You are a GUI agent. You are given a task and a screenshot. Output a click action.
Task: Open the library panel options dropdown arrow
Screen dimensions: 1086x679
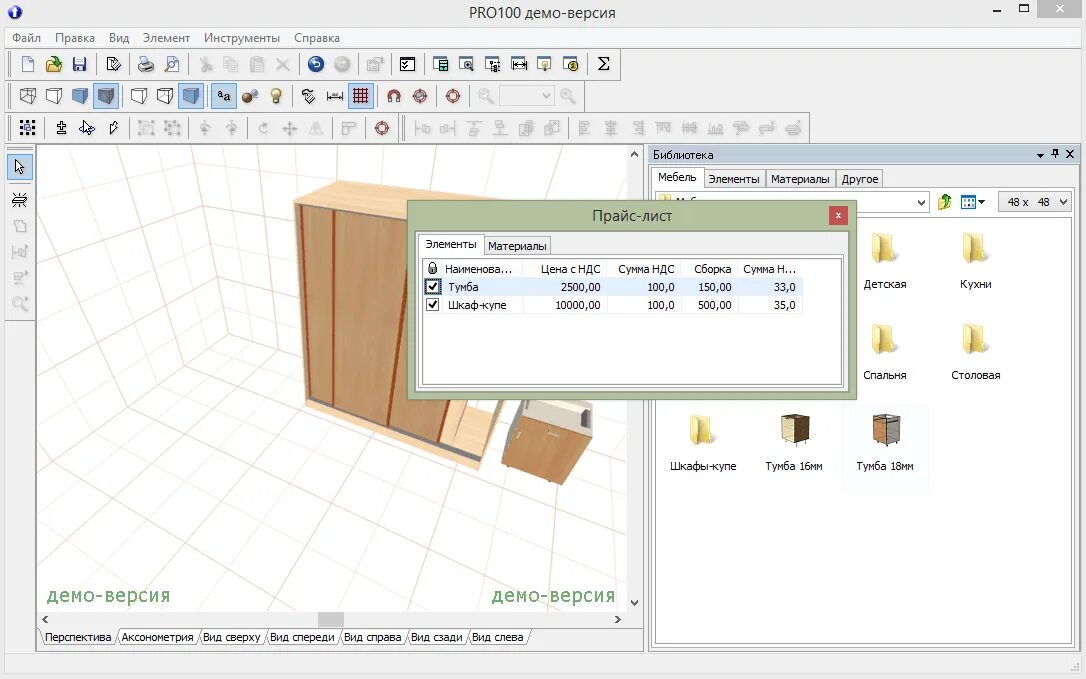tap(1040, 155)
